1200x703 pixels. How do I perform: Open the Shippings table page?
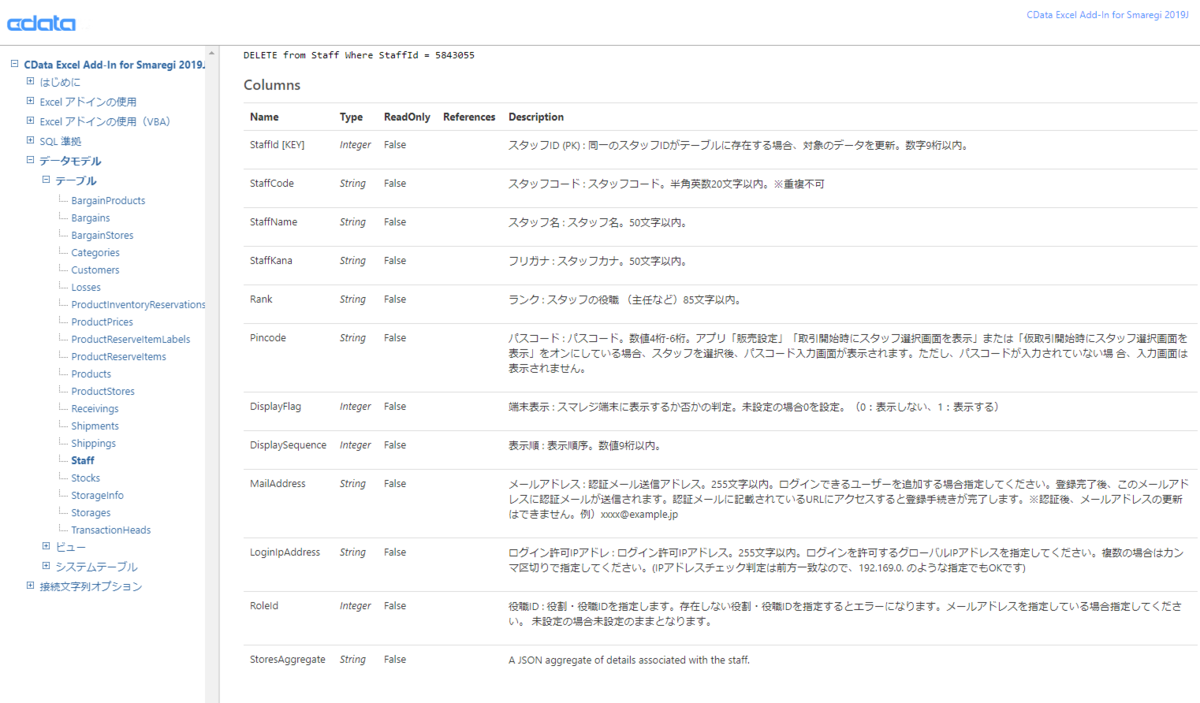[x=93, y=443]
